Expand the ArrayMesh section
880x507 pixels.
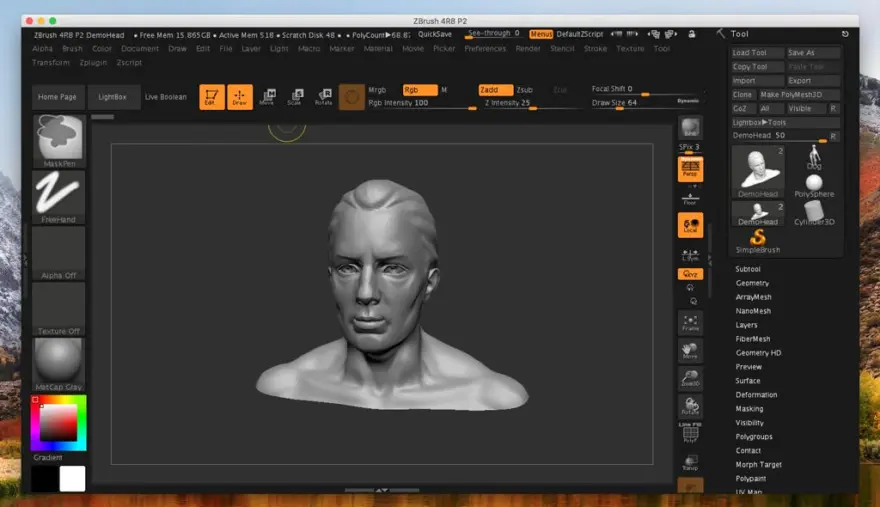click(753, 297)
